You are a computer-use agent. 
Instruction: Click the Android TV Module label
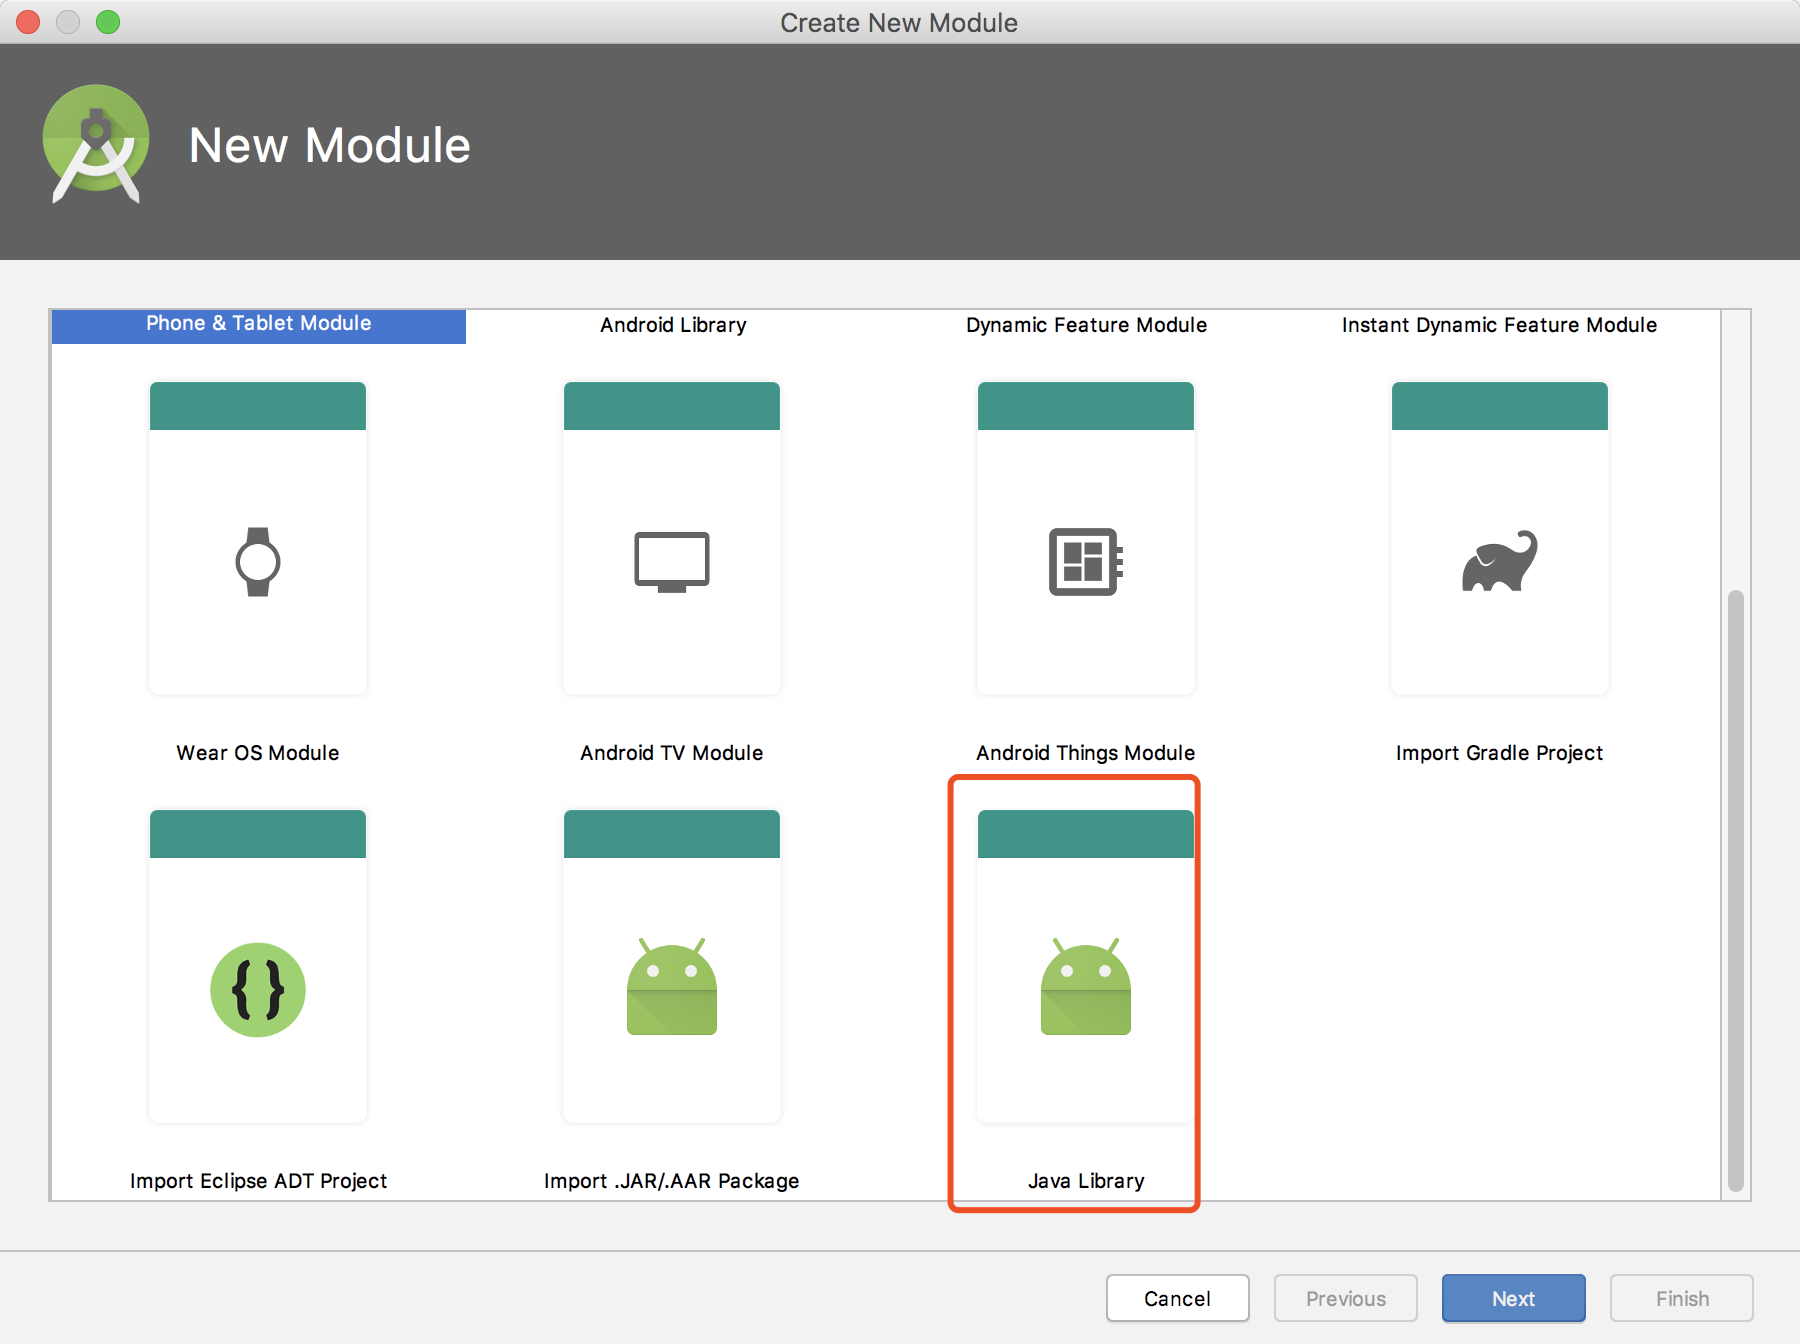(672, 753)
